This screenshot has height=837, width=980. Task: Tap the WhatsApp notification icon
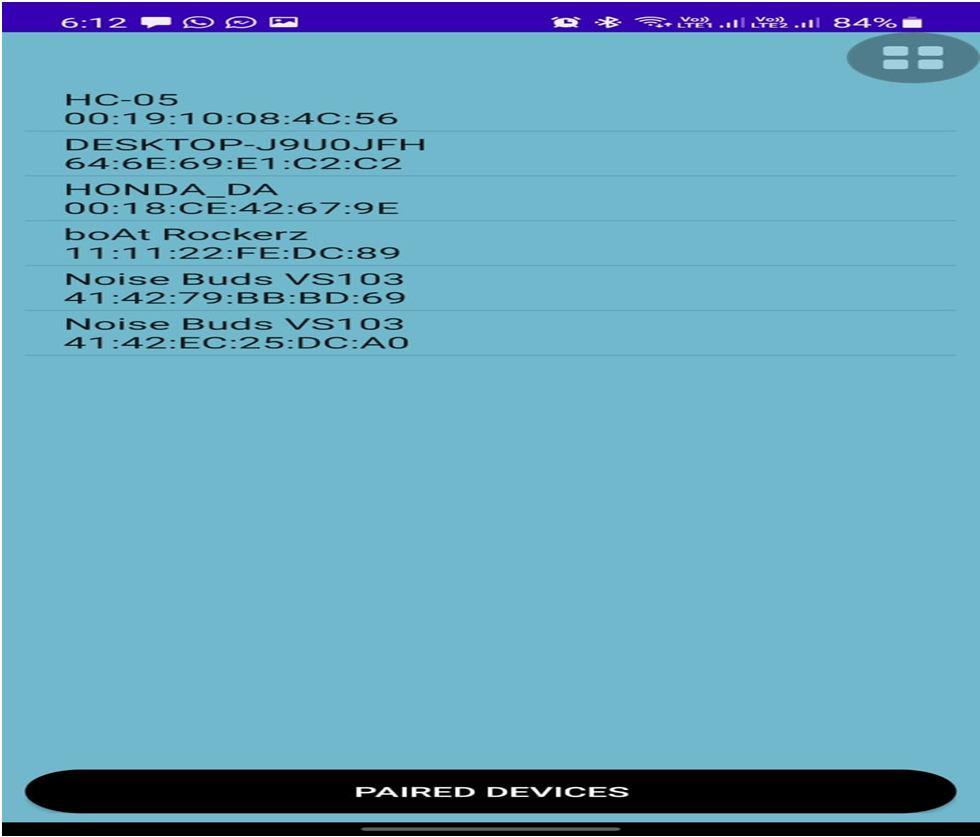pyautogui.click(x=198, y=23)
